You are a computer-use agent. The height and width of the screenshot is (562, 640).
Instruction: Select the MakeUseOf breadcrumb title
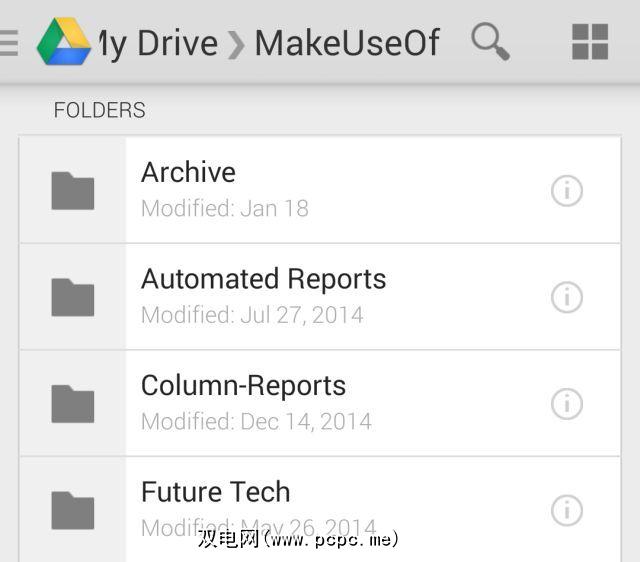pos(347,43)
